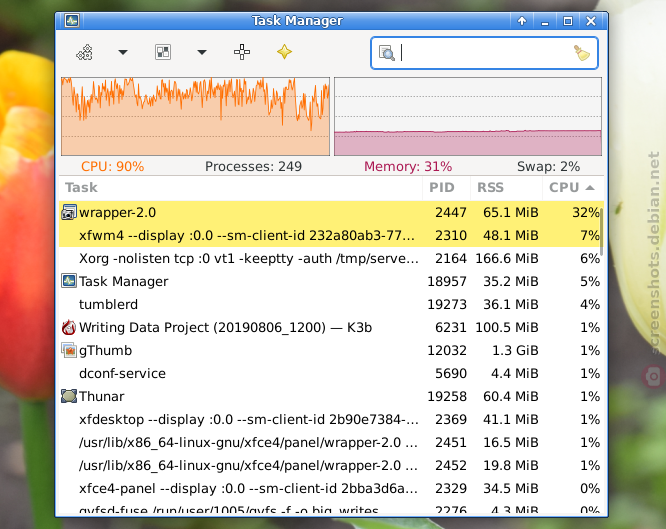Click the Memory: 31% label
This screenshot has height=529, width=666.
(408, 167)
